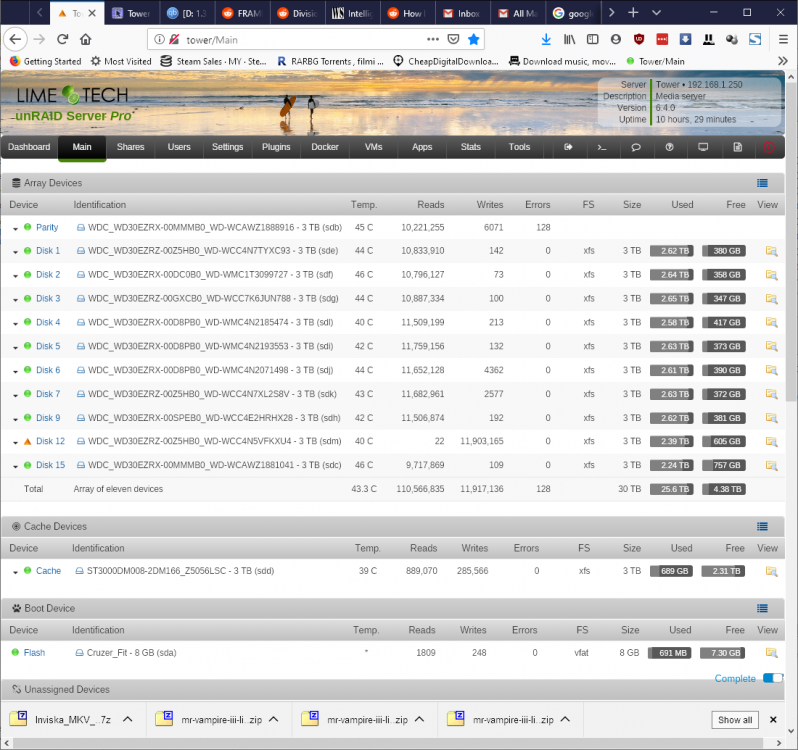Open the help question mark icon
The height and width of the screenshot is (750, 798).
(669, 147)
